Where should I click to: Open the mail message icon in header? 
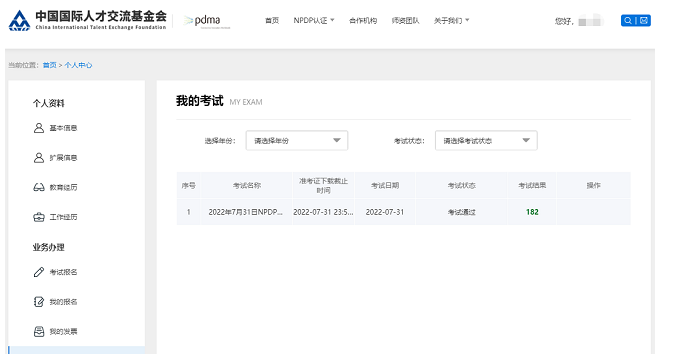pos(643,21)
